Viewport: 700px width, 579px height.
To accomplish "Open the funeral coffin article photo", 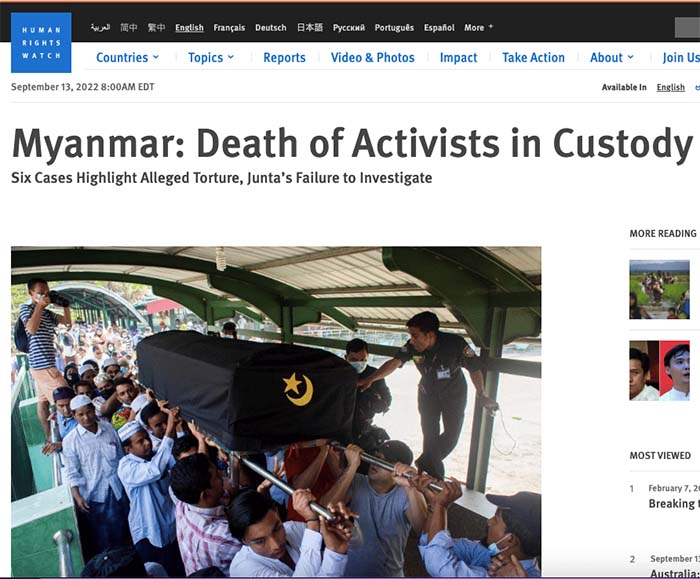I will (x=276, y=411).
